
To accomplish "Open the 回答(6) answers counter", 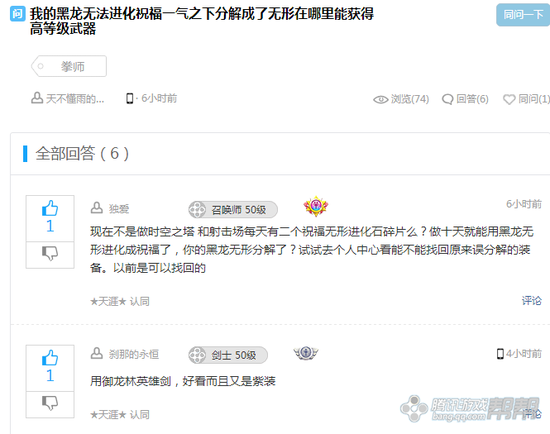I will pos(465,99).
